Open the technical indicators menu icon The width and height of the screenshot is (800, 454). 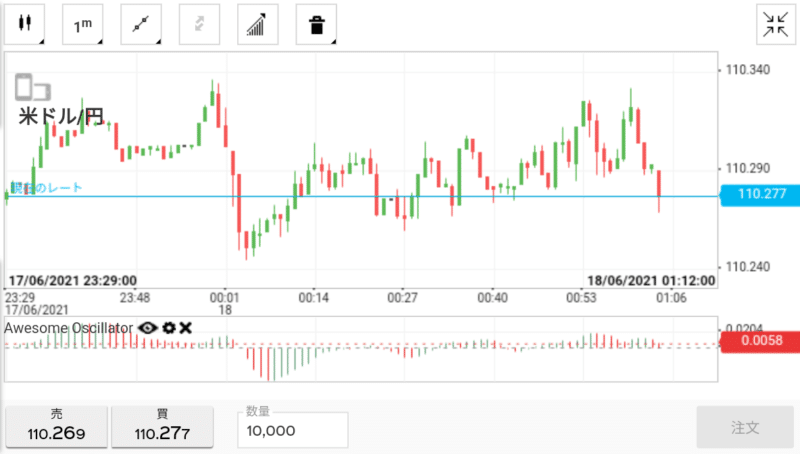[x=258, y=24]
